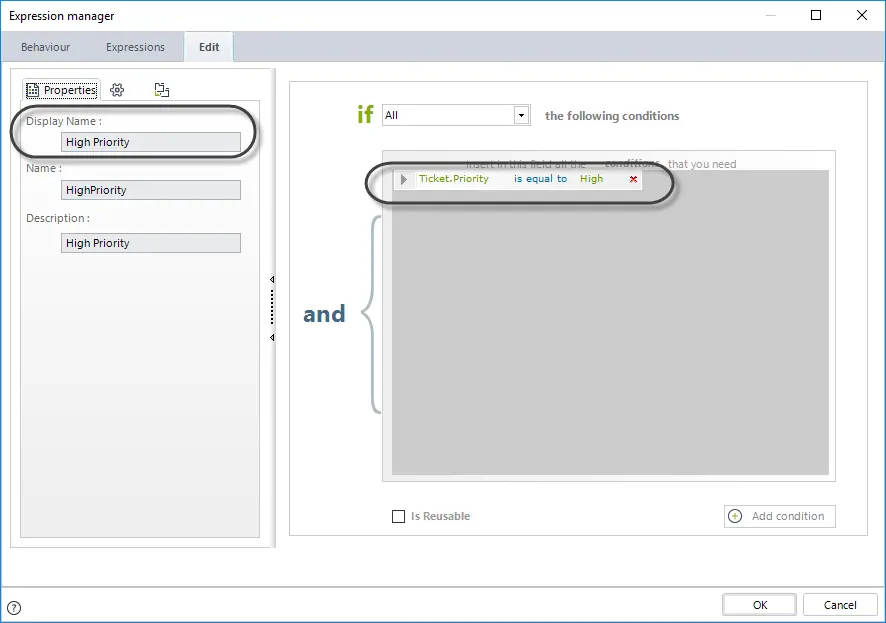Click the All combo box field

pyautogui.click(x=456, y=115)
